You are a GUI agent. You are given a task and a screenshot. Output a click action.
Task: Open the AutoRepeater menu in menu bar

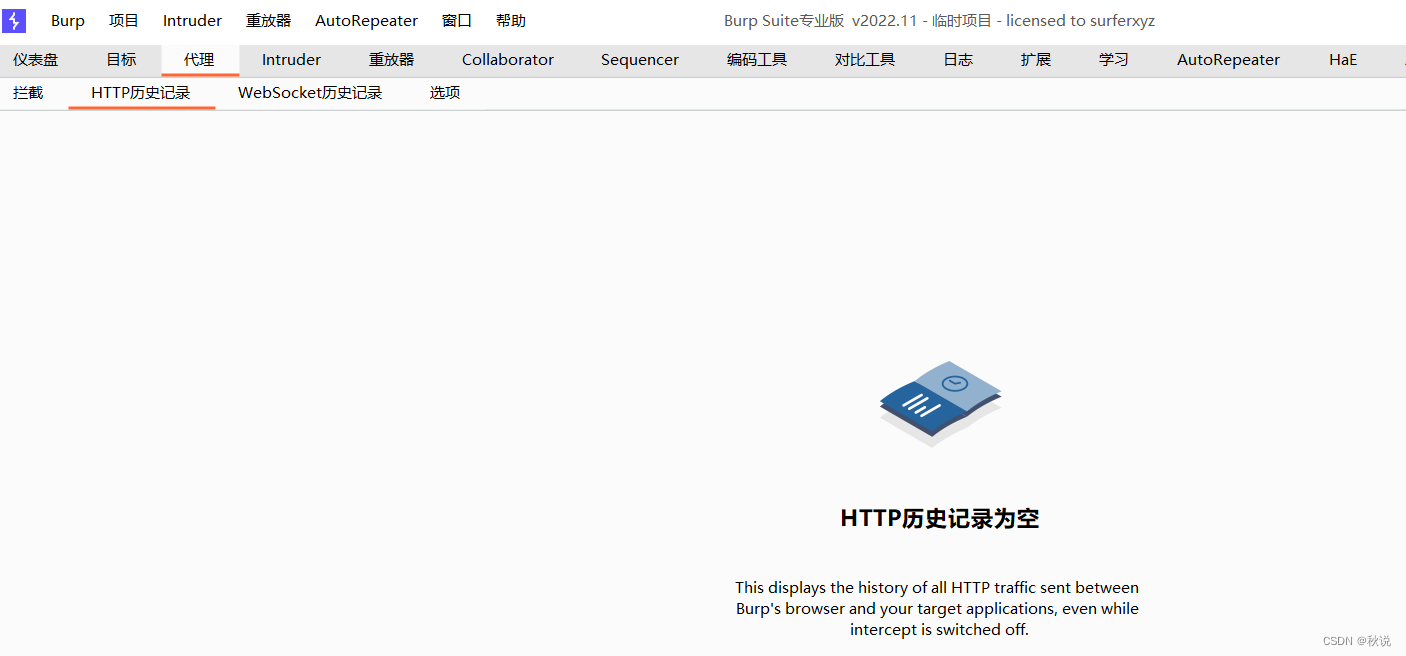tap(366, 21)
